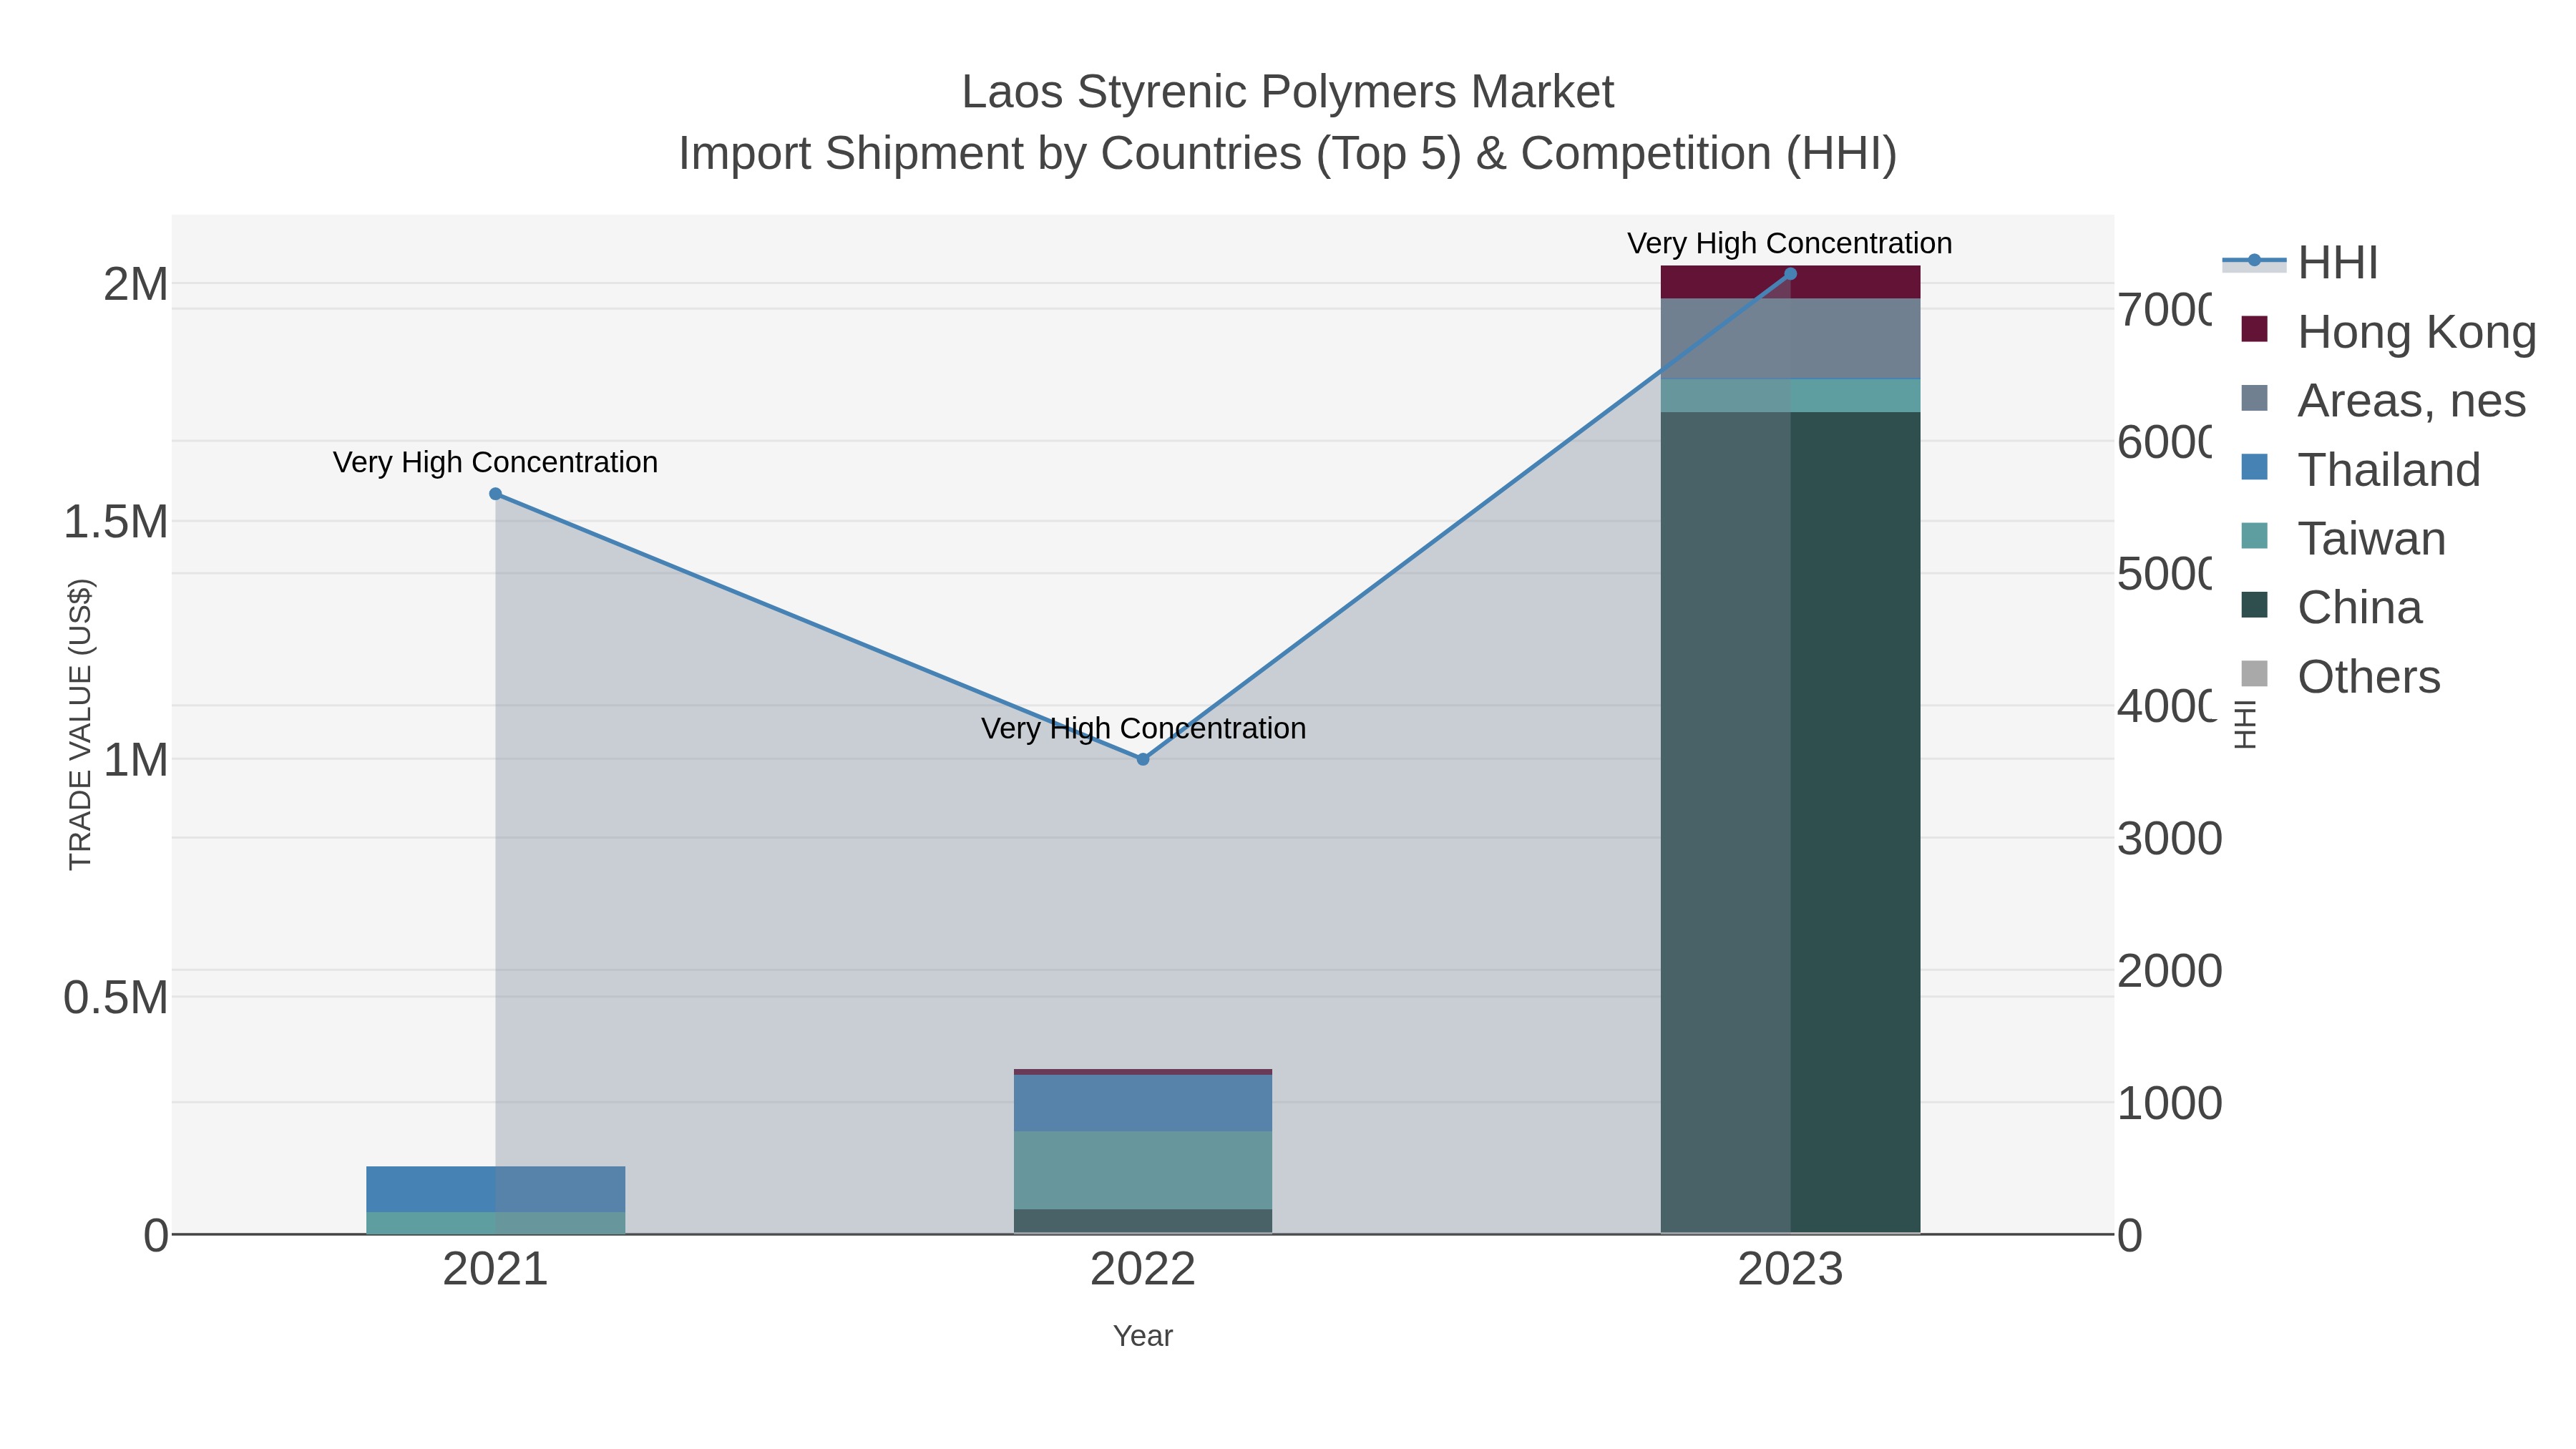Image resolution: width=2576 pixels, height=1449 pixels.
Task: Click 2023 Very High Concentration annotation
Action: click(1790, 243)
